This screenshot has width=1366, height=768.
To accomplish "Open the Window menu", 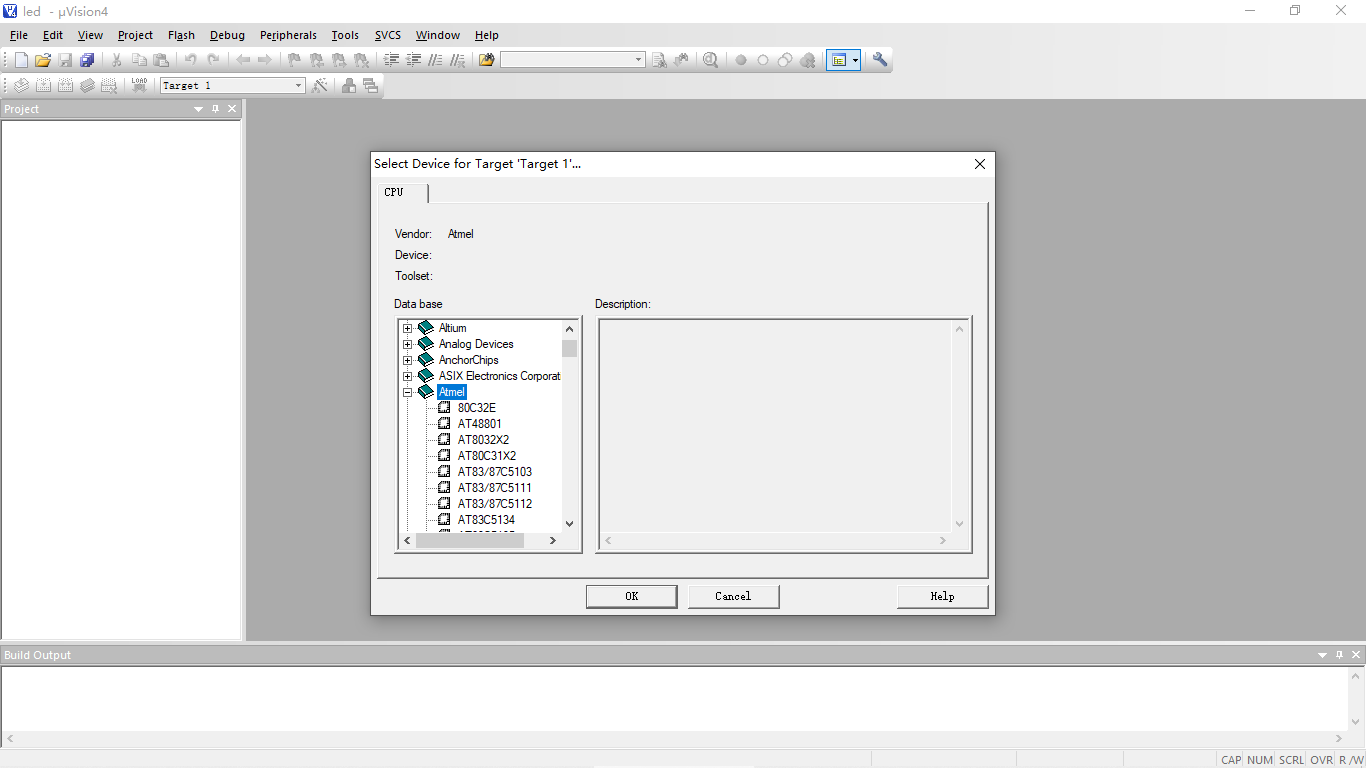I will [438, 35].
